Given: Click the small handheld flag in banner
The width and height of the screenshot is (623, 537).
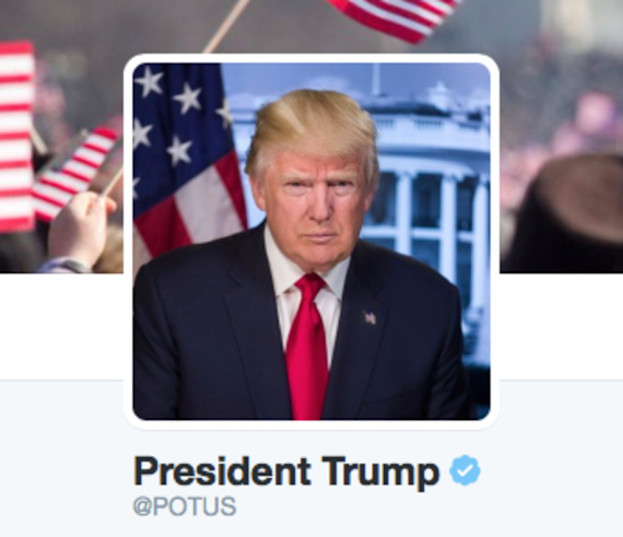Looking at the screenshot, I should (x=75, y=173).
